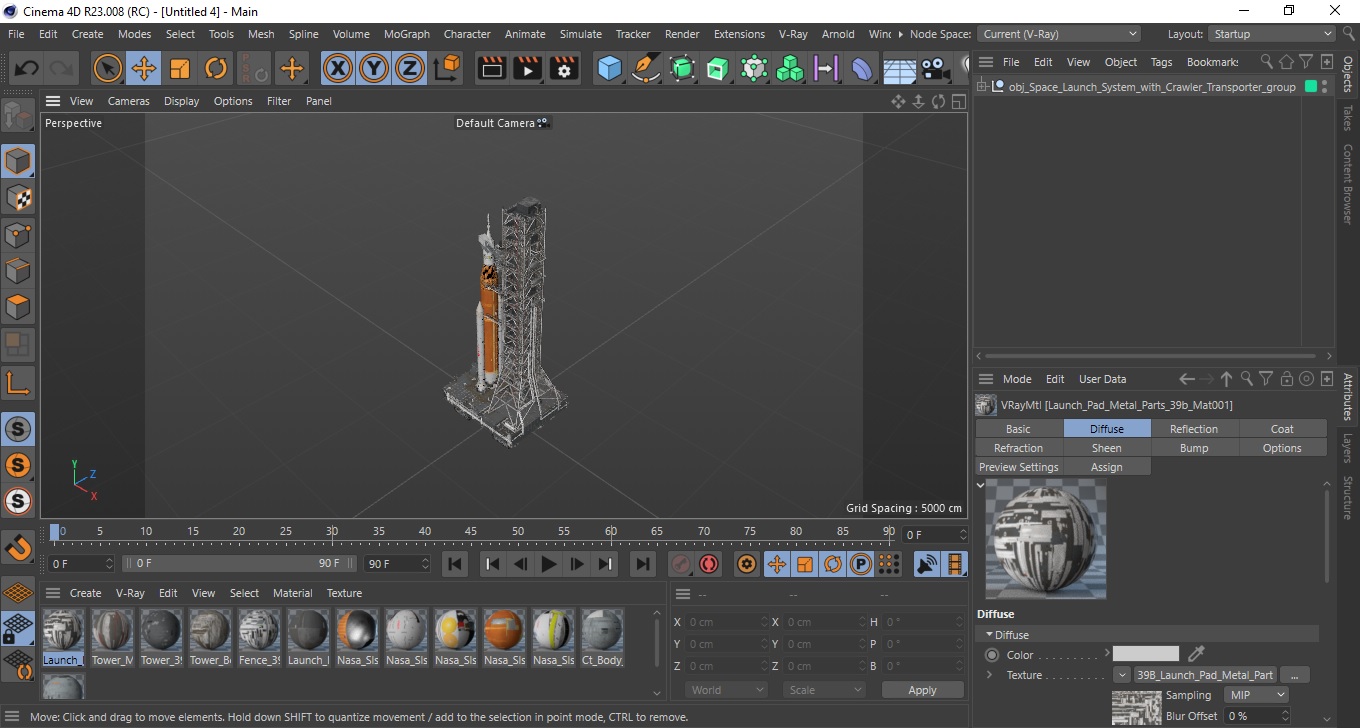Image resolution: width=1360 pixels, height=728 pixels.
Task: Click the Floor grid object icon
Action: tap(899, 69)
